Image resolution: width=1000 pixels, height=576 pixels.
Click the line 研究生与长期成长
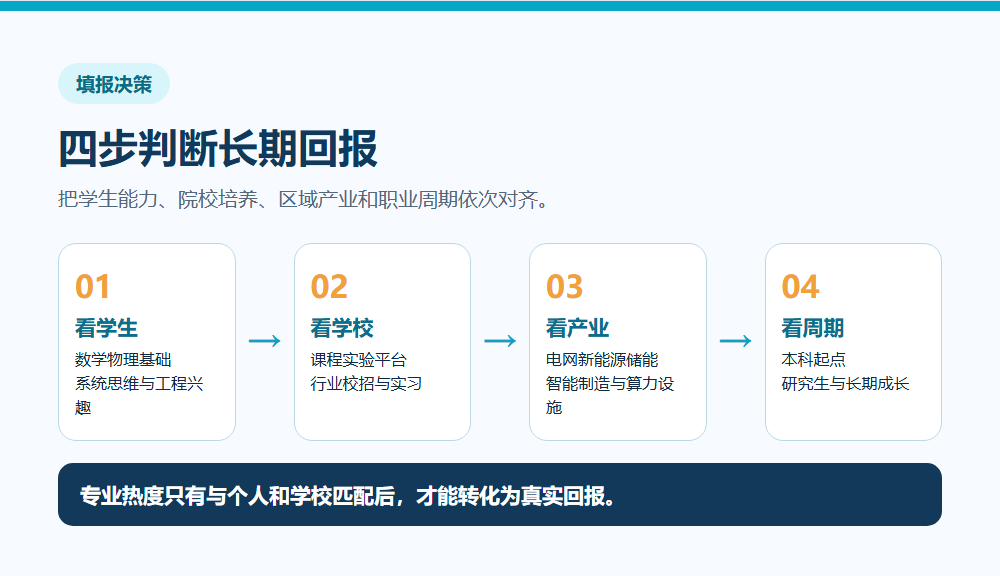(845, 383)
